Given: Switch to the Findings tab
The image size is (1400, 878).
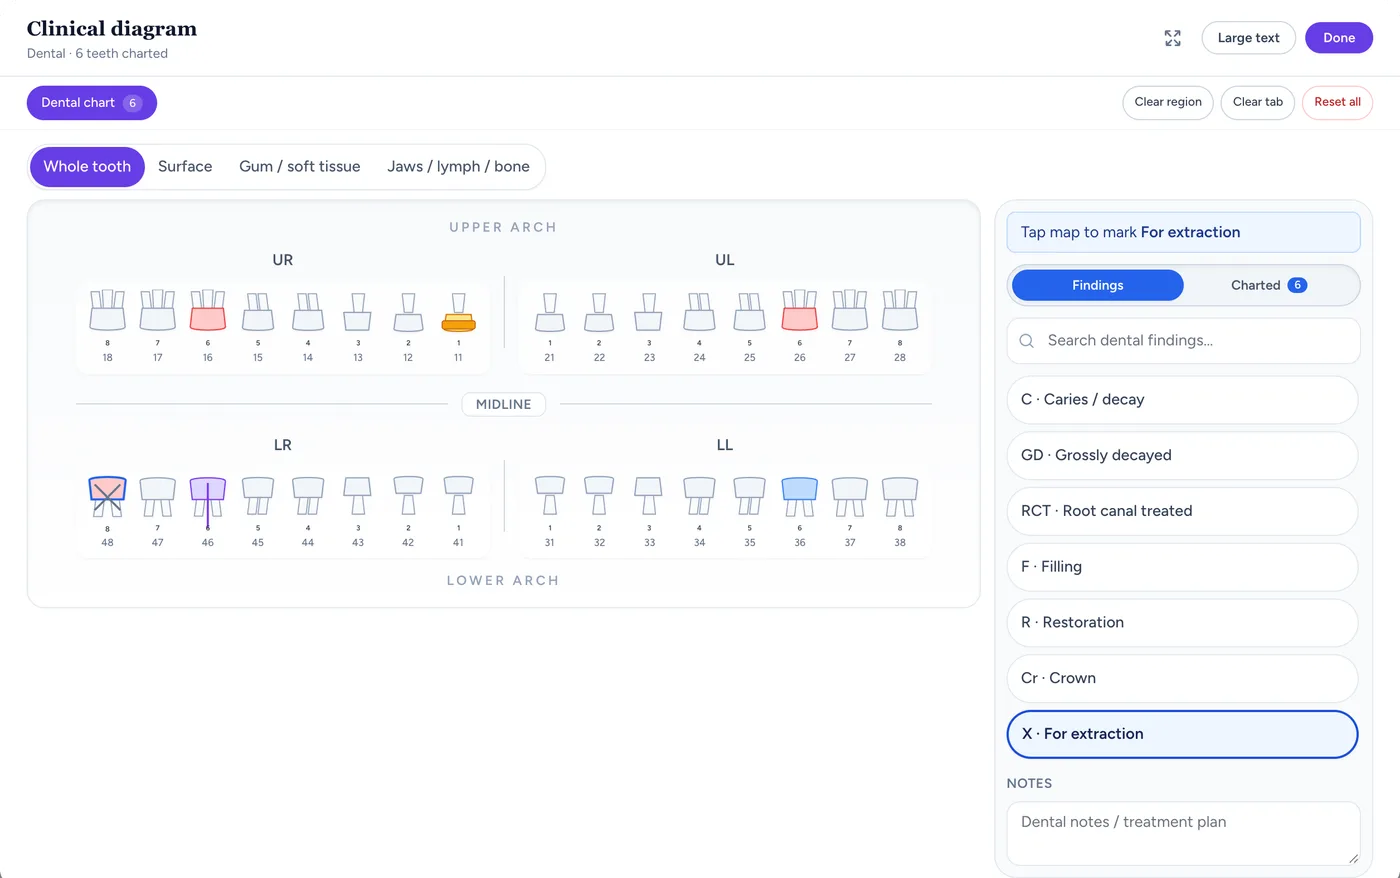Looking at the screenshot, I should coord(1098,286).
